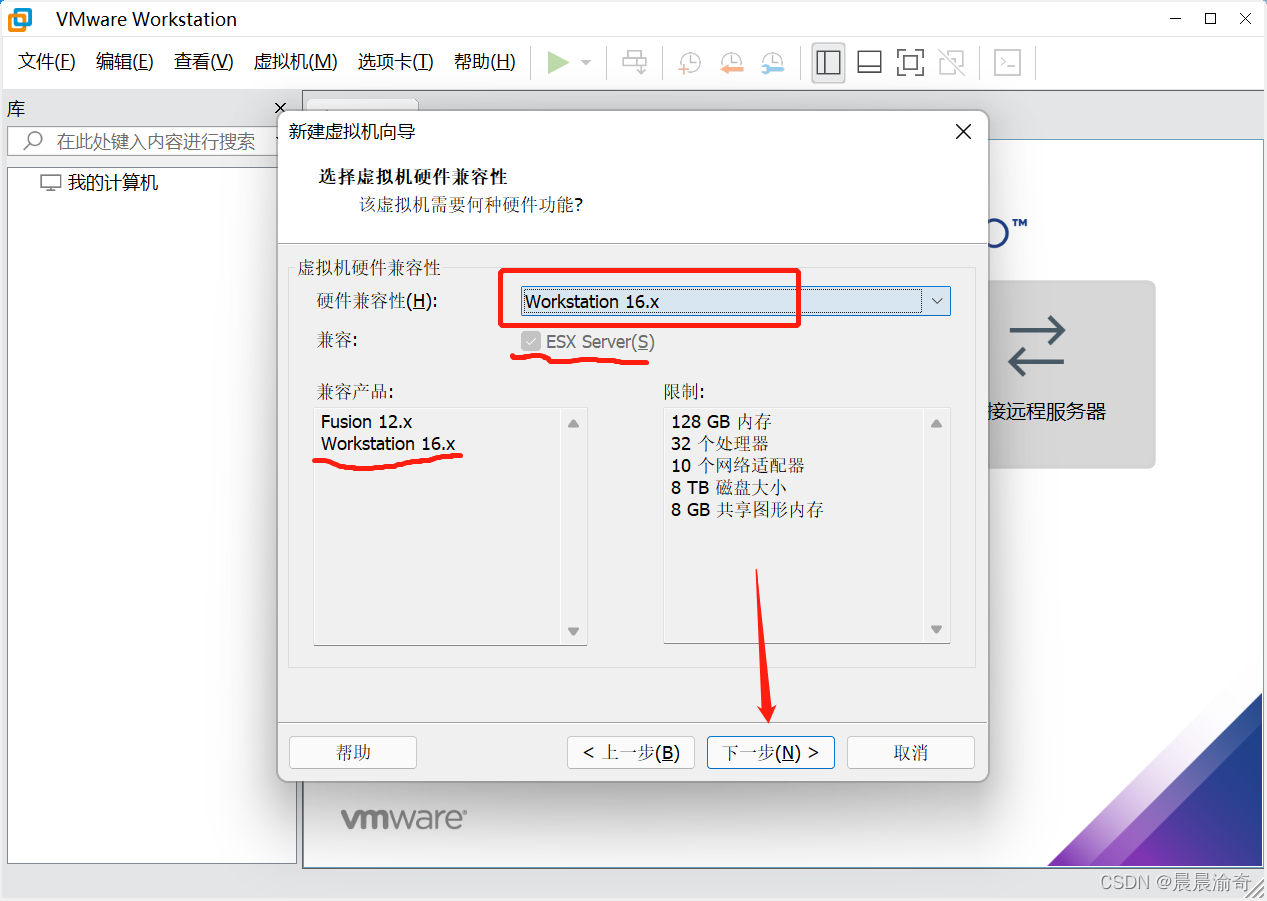Viewport: 1267px width, 901px height.
Task: Click the compatible products list scroll-up arrow
Action: 573,423
